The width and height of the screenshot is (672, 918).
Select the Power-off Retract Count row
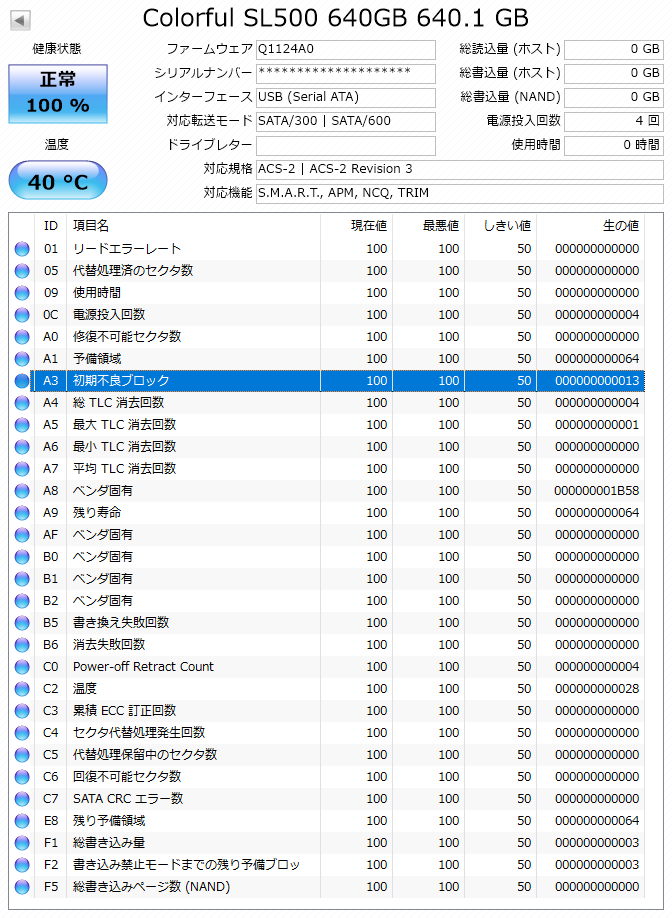(x=328, y=667)
